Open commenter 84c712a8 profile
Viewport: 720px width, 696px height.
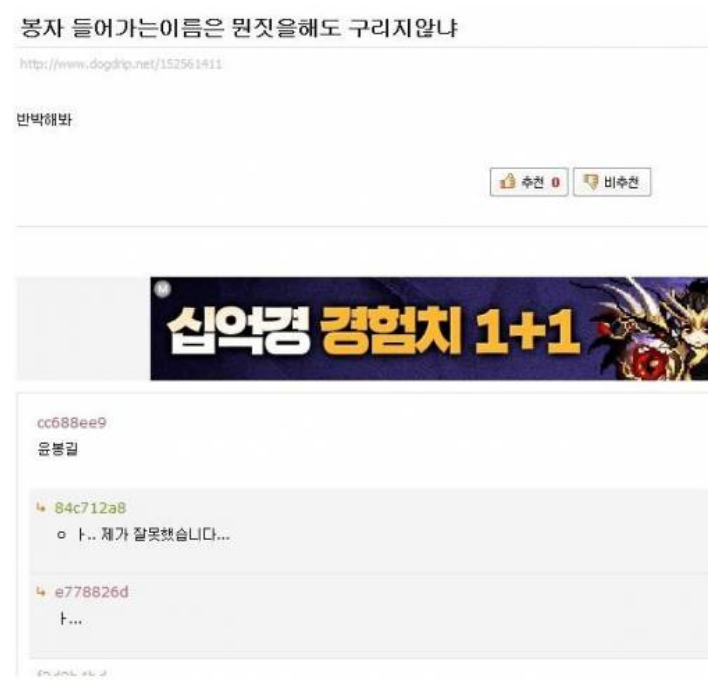[x=90, y=508]
